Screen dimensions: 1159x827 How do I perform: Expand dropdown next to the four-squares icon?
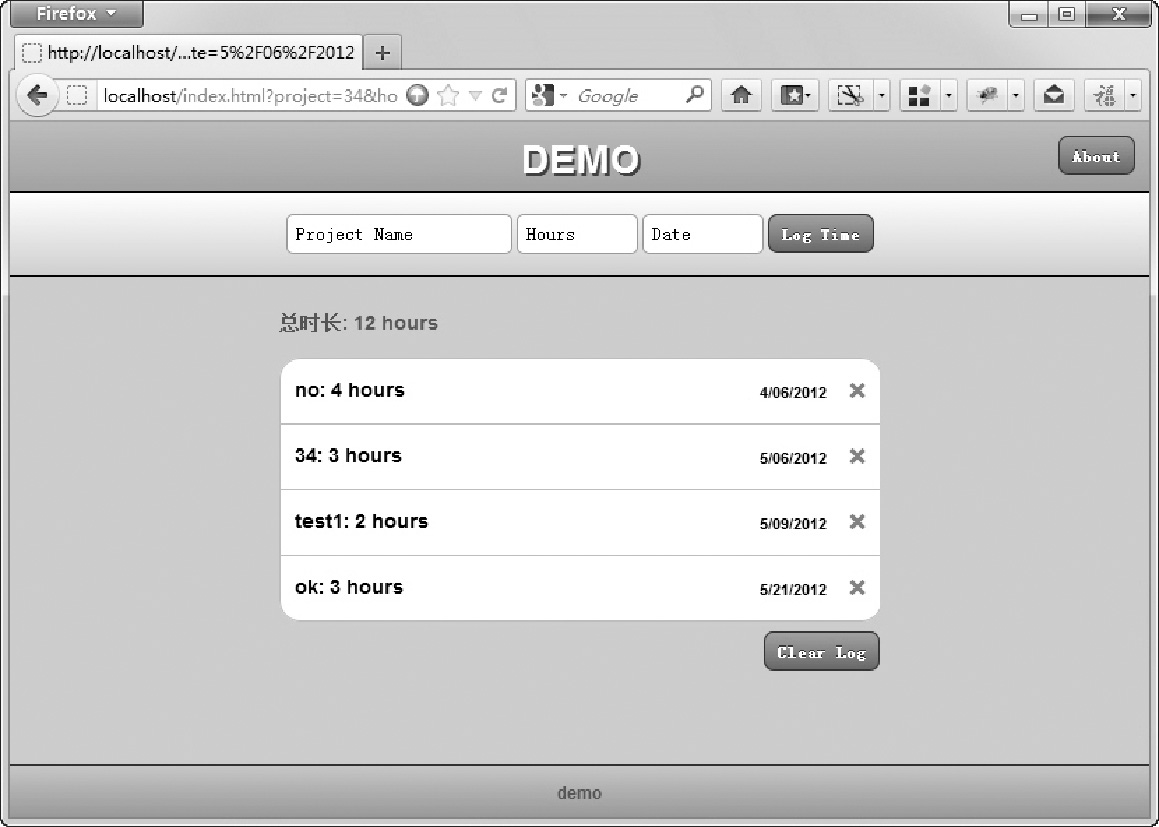pos(948,95)
